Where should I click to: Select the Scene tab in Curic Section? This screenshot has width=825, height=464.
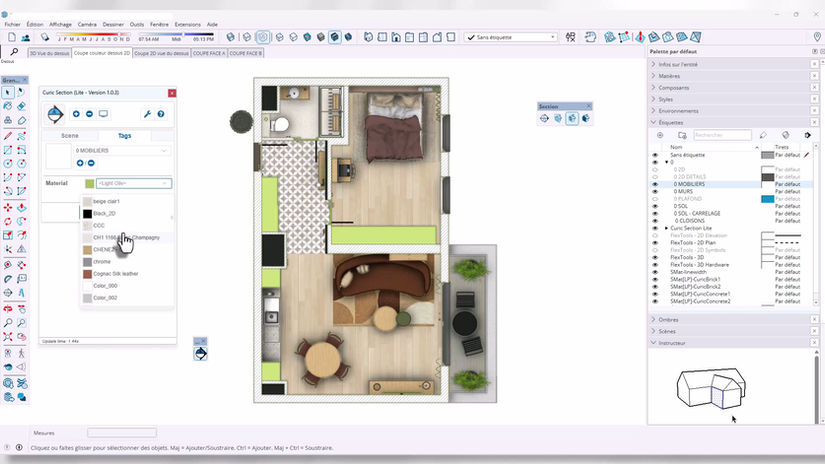pos(70,136)
